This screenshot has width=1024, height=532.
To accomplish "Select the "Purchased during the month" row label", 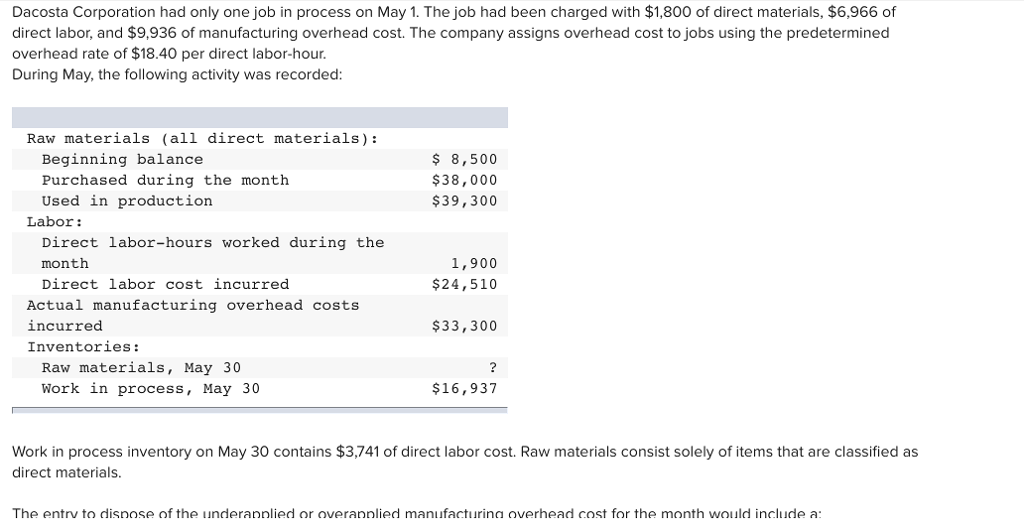I will point(165,181).
